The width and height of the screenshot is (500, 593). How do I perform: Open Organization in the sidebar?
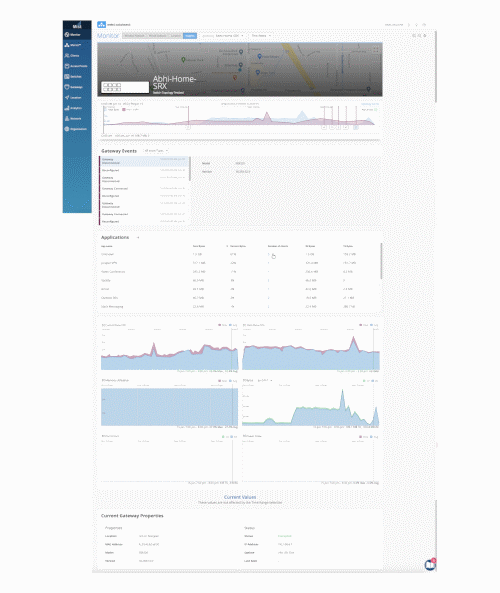pyautogui.click(x=77, y=129)
